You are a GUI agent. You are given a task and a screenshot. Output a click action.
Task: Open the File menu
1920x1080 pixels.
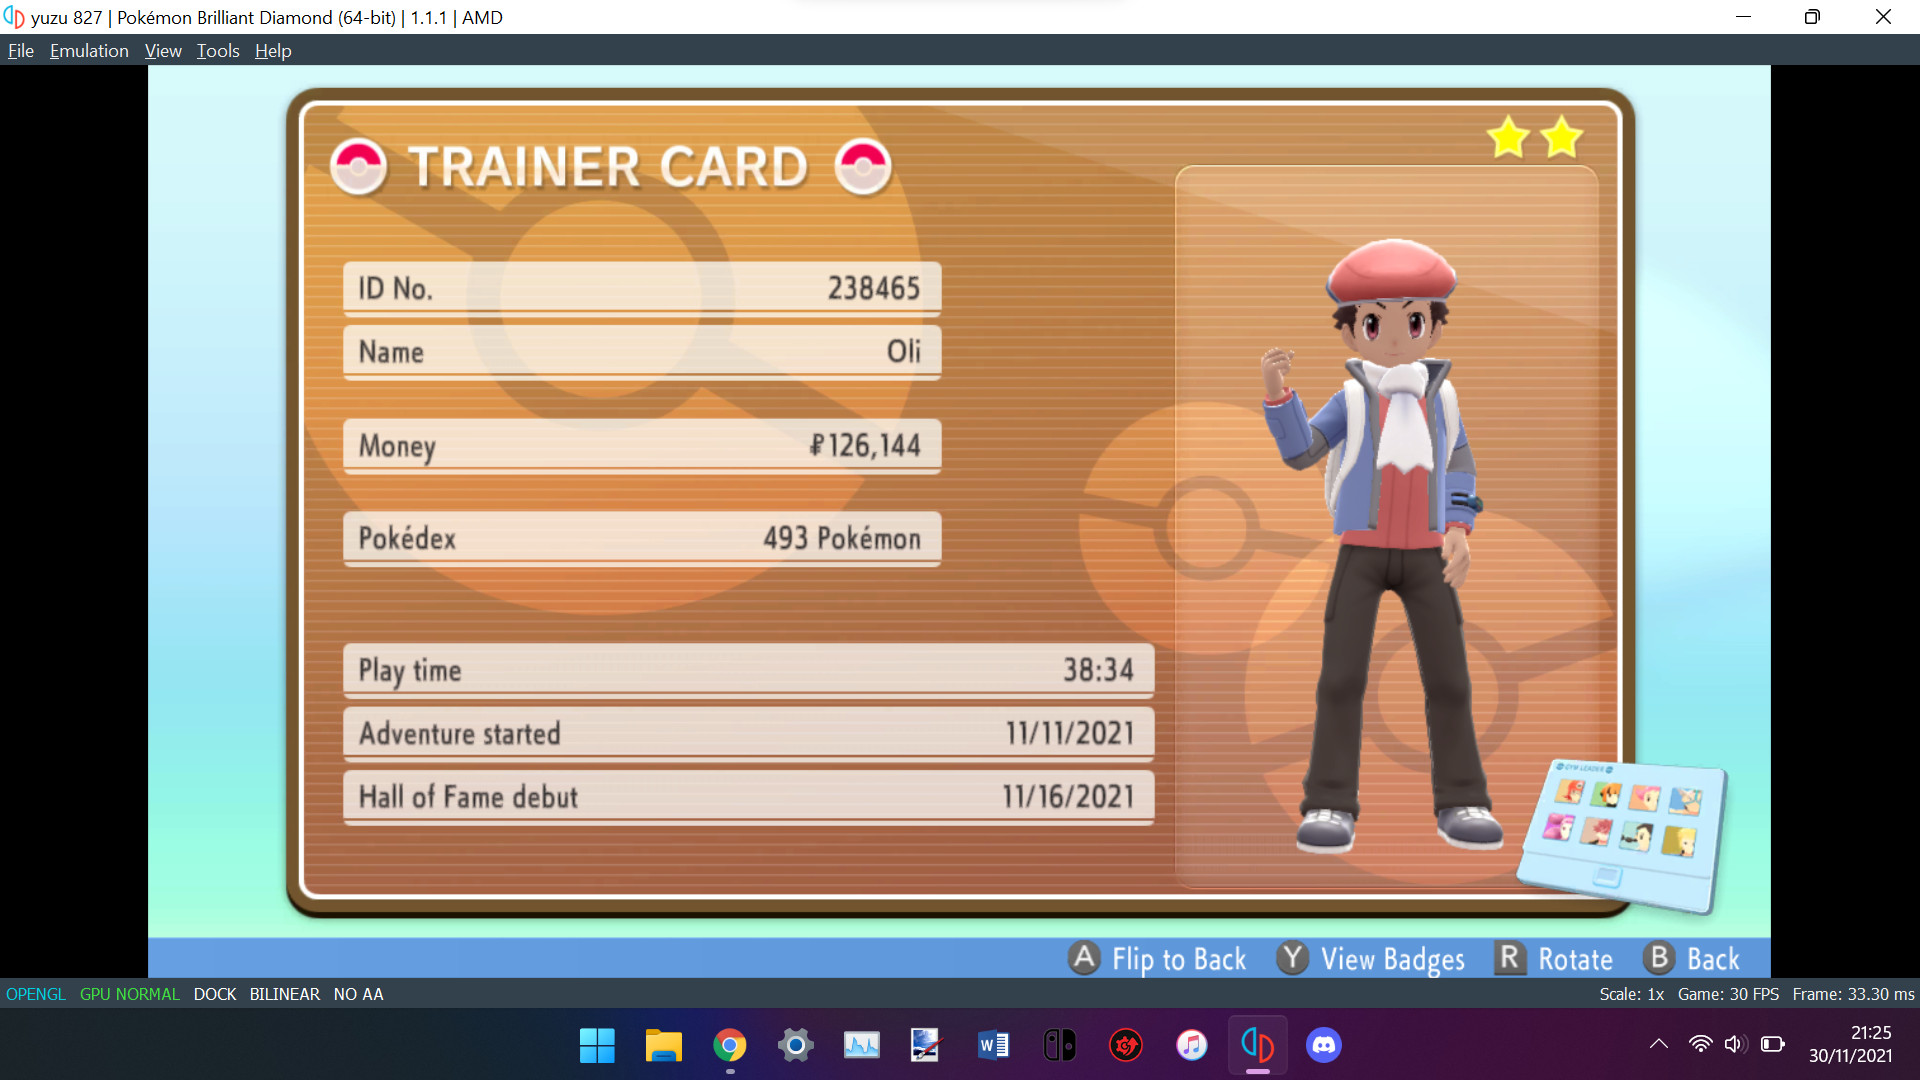[20, 50]
